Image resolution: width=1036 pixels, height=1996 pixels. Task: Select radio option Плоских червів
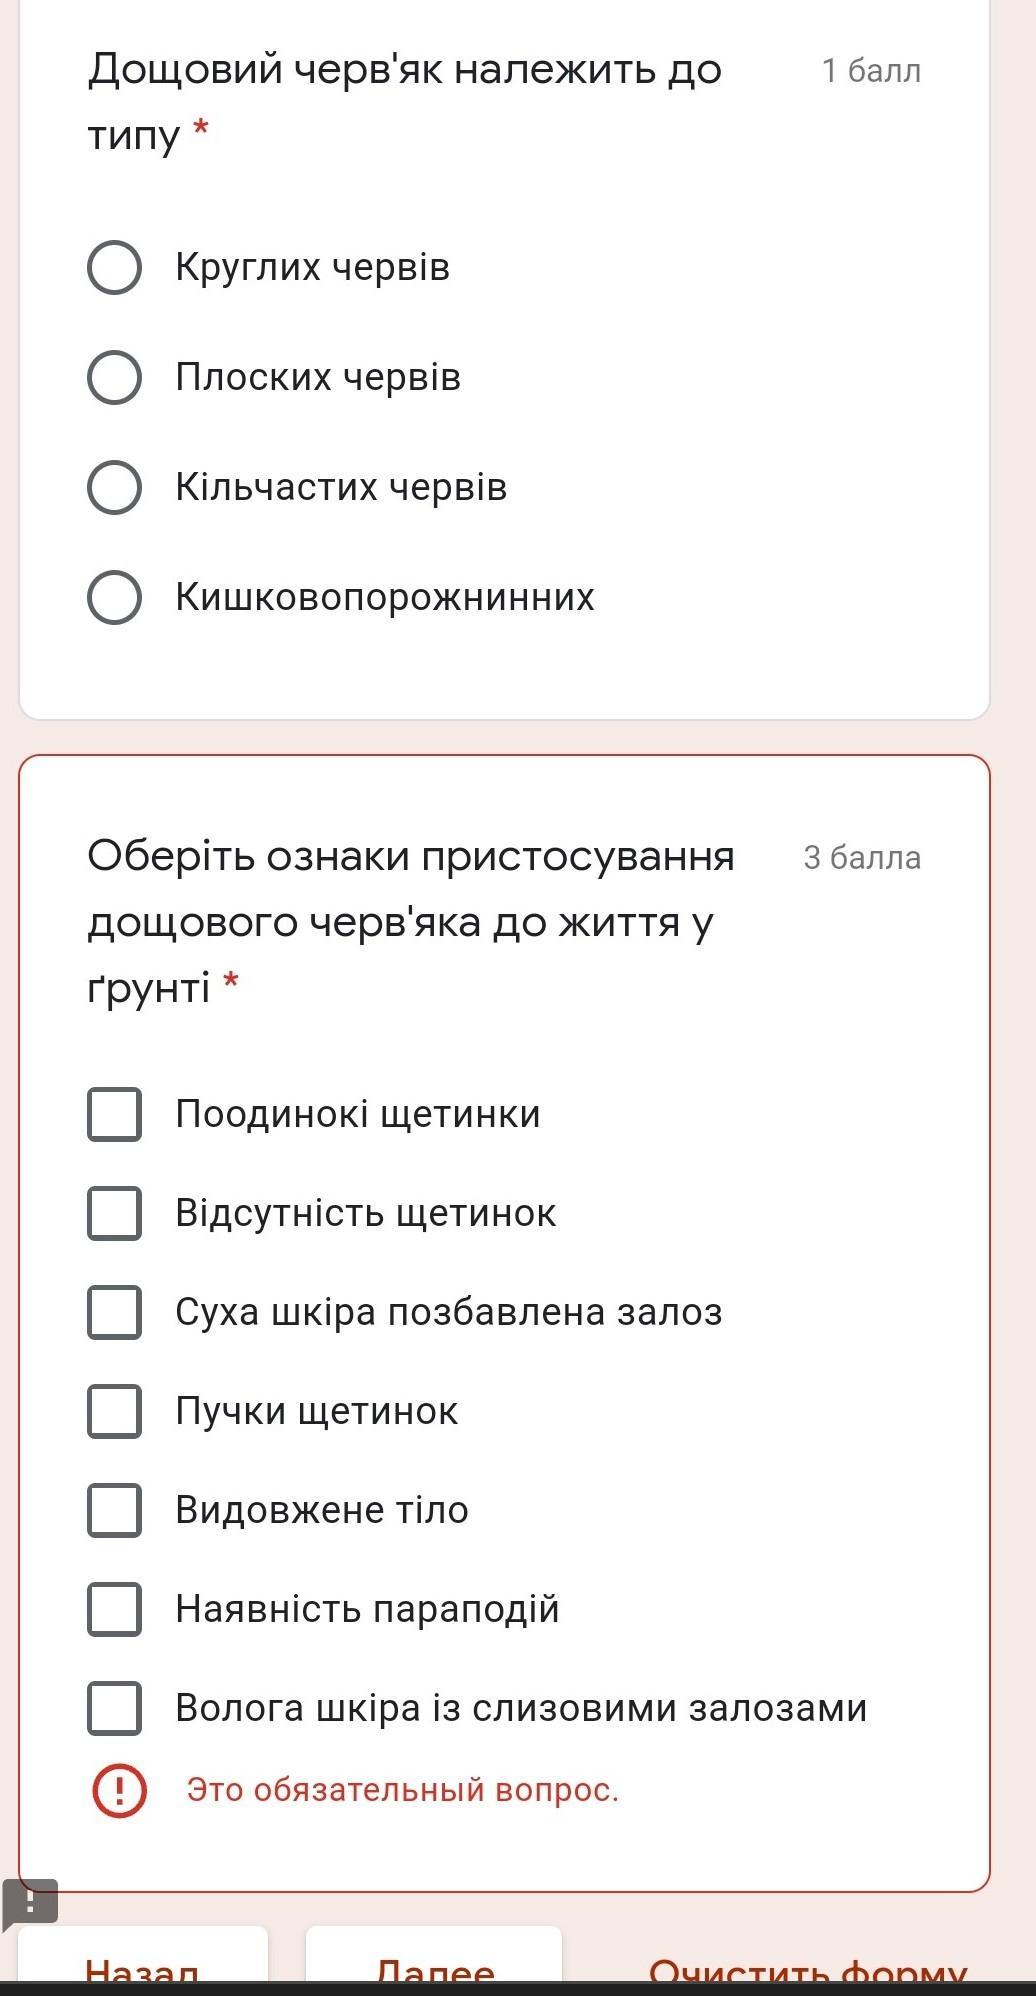[x=114, y=377]
